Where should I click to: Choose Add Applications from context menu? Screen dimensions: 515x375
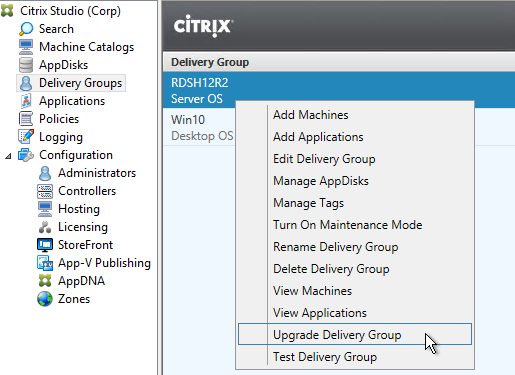coord(355,137)
